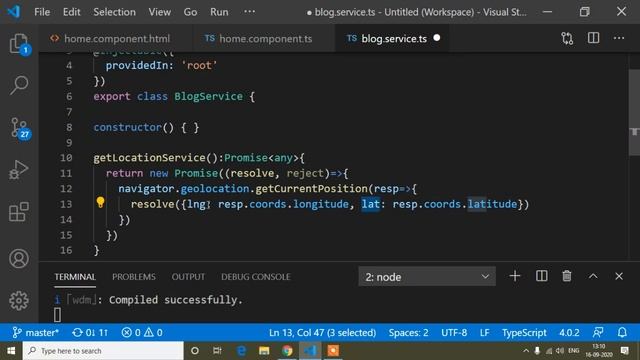Switch to the OUTPUT panel tab
Screen dimensions: 640x360
click(x=188, y=277)
